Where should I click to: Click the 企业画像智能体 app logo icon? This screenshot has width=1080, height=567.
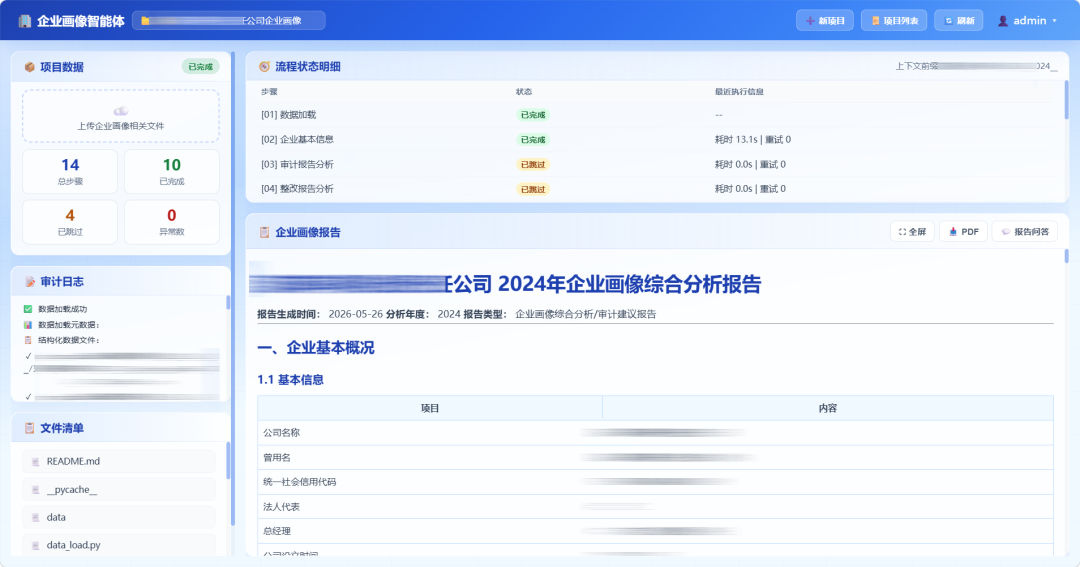25,21
